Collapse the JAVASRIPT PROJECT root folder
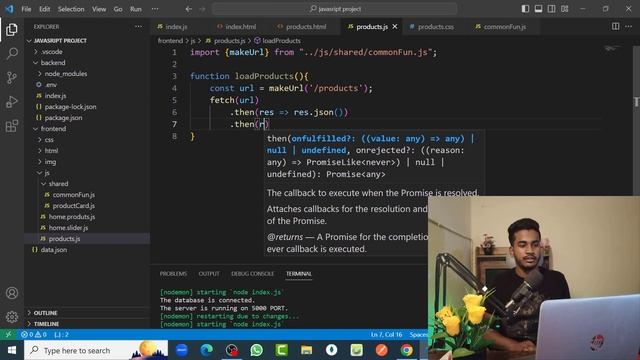The height and width of the screenshot is (360, 640). 87,41
